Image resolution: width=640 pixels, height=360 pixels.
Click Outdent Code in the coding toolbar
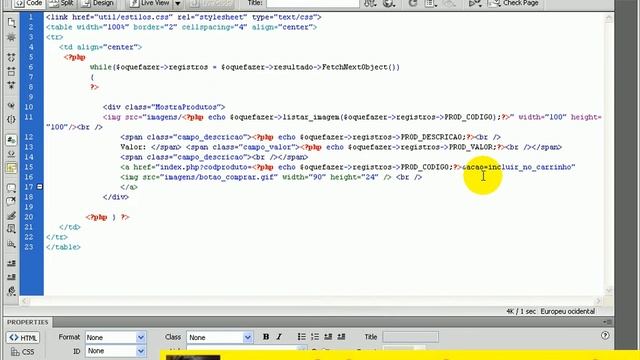click(x=11, y=277)
